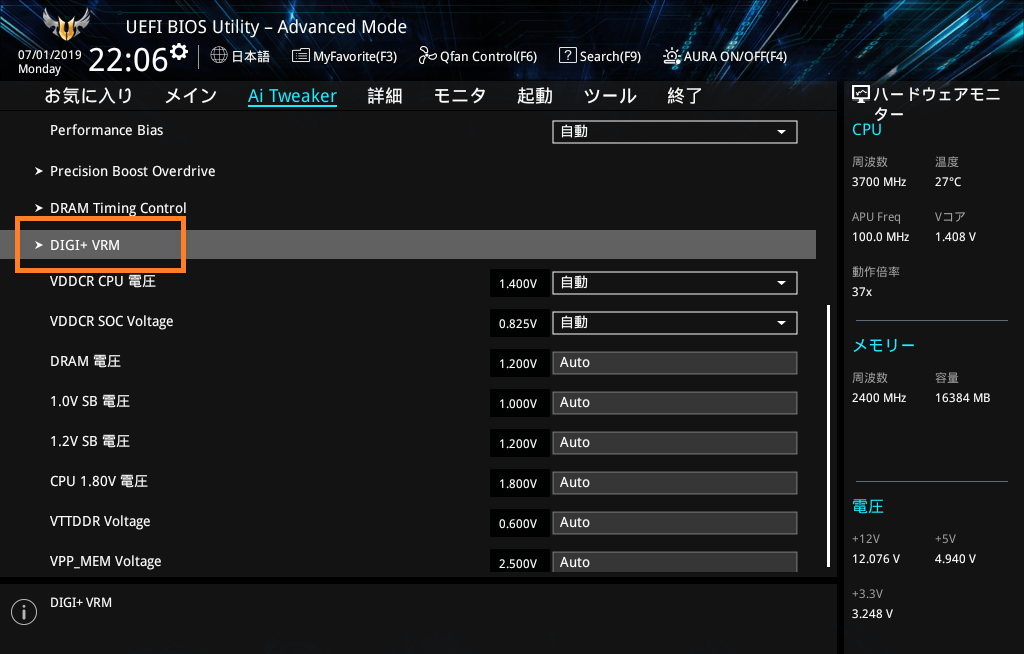Viewport: 1024px width, 654px height.
Task: Click the 0.825V current value
Action: point(518,323)
